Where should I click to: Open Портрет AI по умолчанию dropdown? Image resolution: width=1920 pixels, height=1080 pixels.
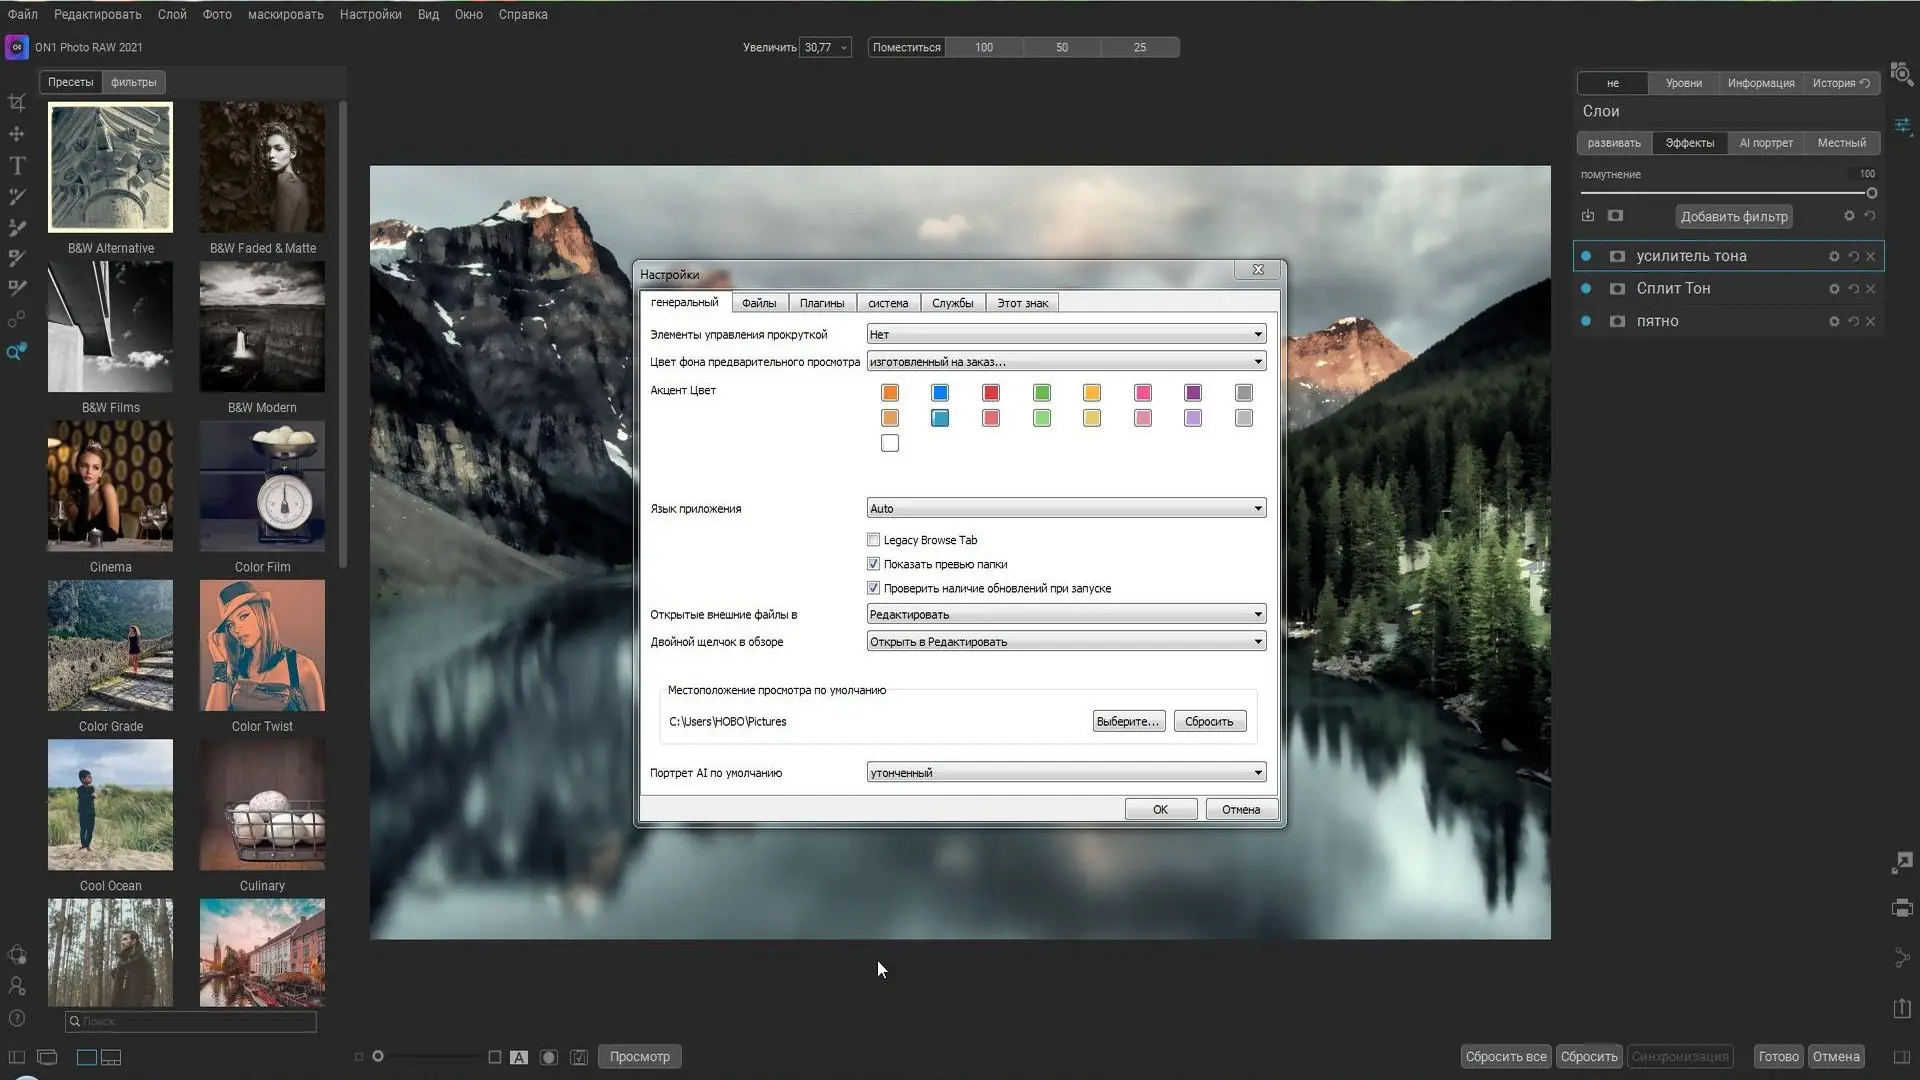1065,773
